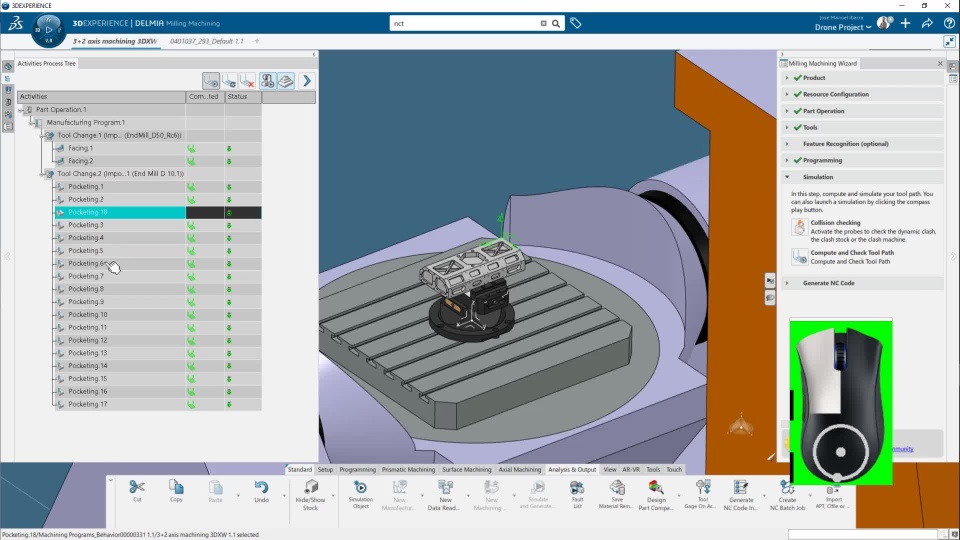Collapse the Simulation wizard step
960x540 pixels.
coord(787,177)
